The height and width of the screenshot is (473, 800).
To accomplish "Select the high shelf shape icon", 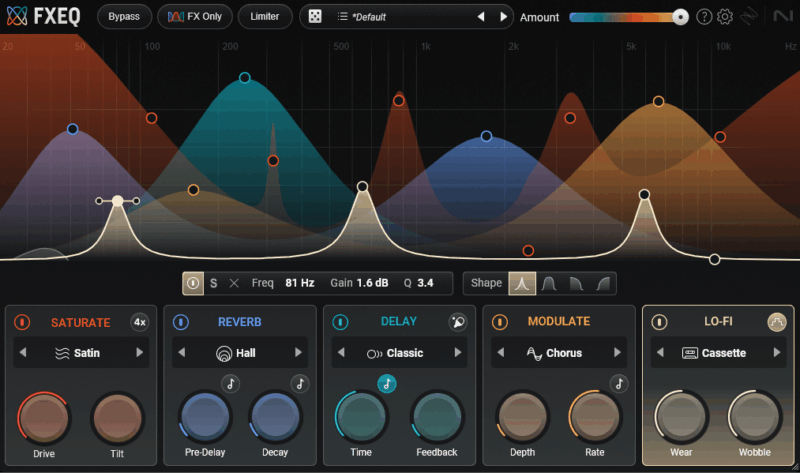I will tap(603, 283).
